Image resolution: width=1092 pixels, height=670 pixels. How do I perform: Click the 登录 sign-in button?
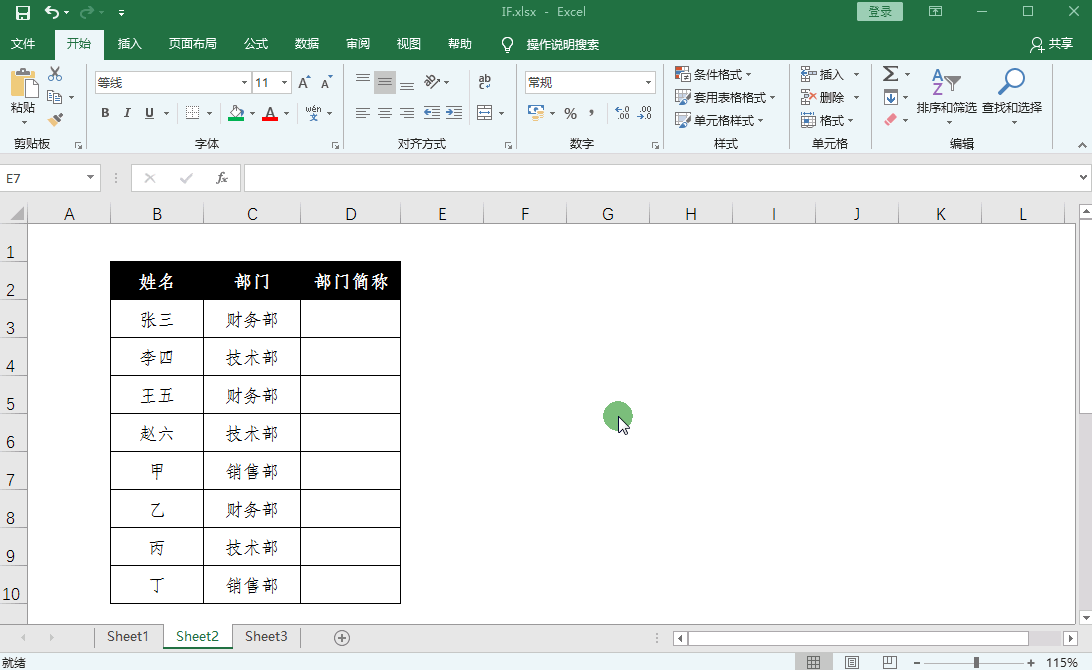pyautogui.click(x=880, y=12)
